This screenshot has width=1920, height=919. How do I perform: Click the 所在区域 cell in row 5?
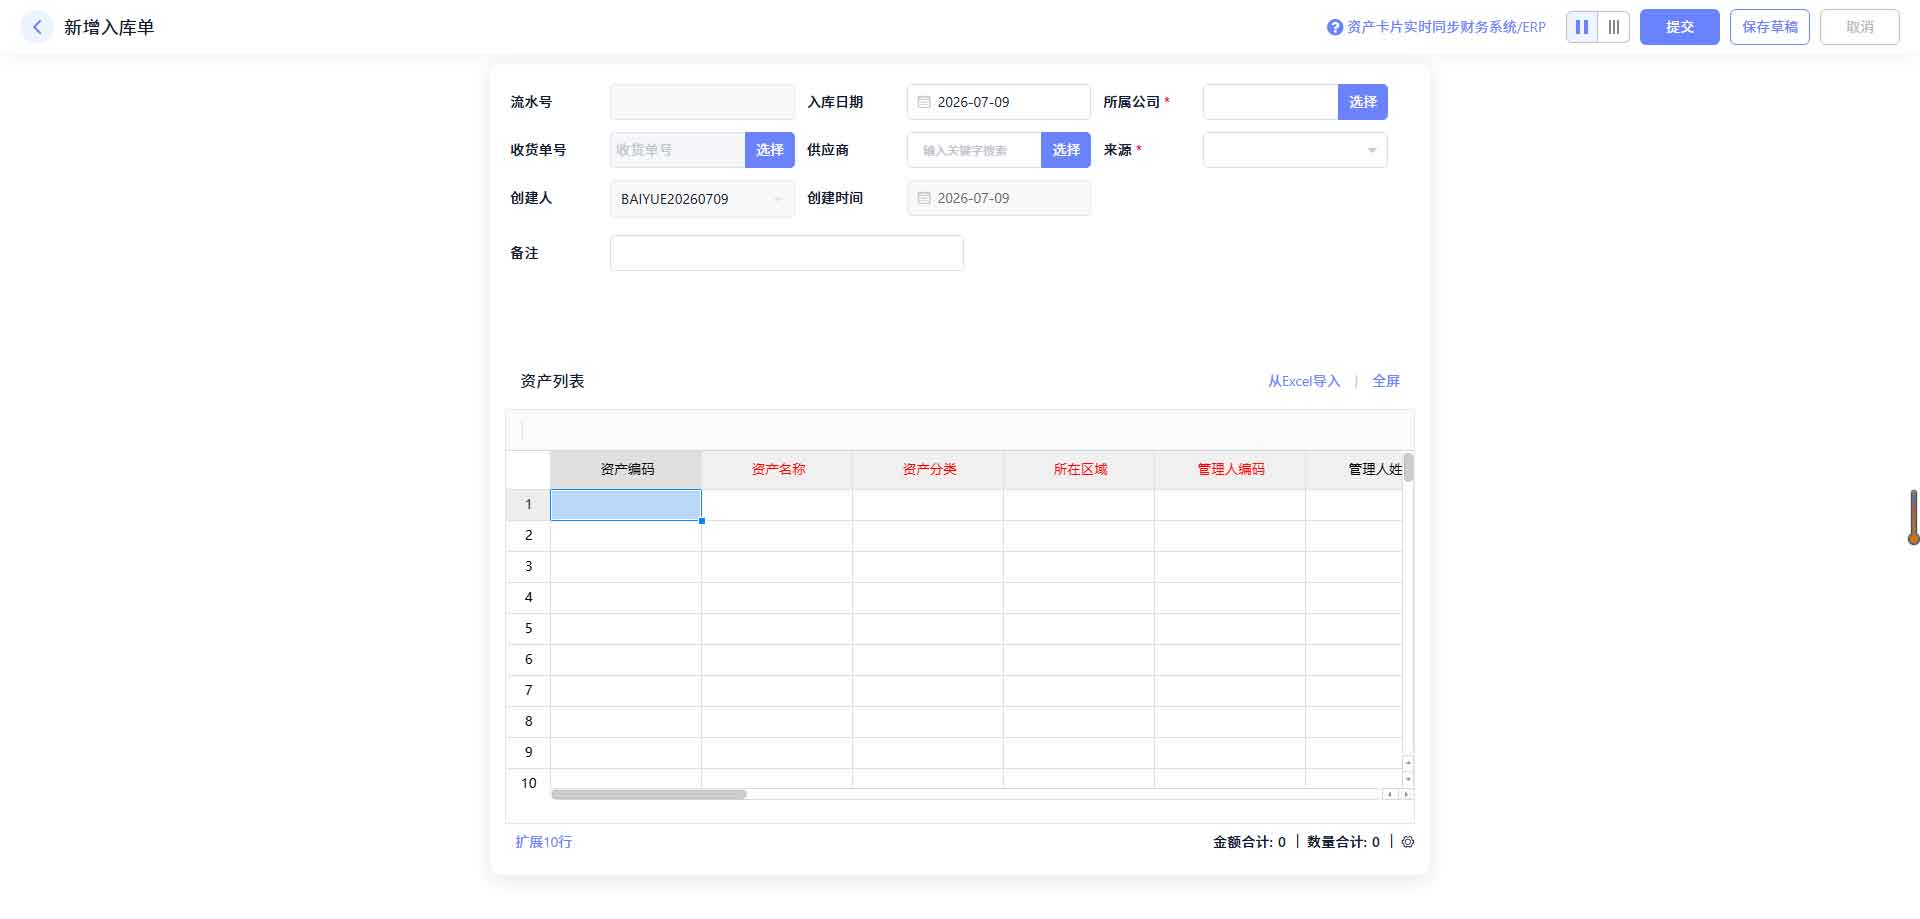pos(1079,629)
